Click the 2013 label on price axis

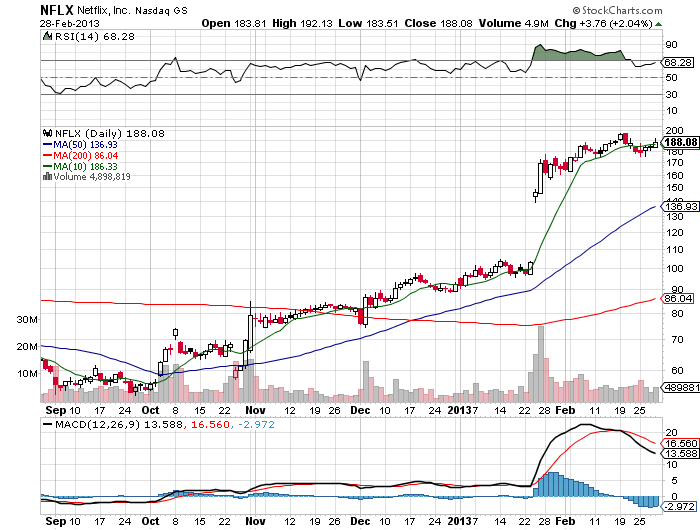460,410
